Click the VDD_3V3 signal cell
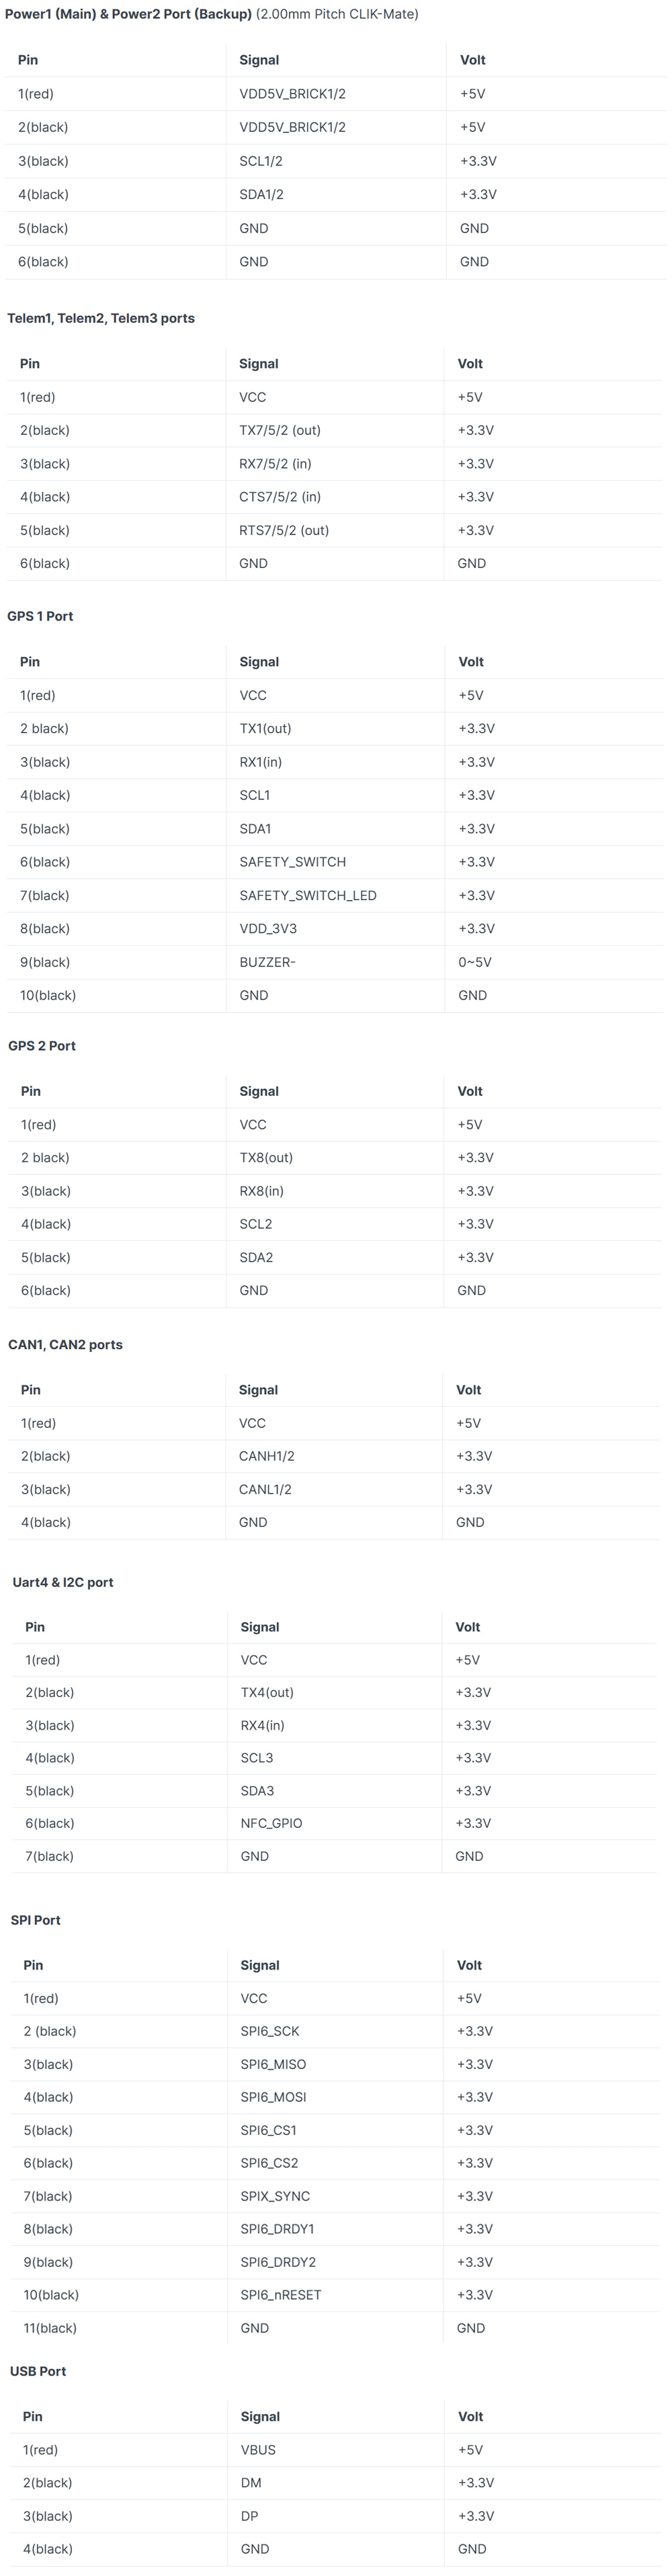The width and height of the screenshot is (672, 2576). (268, 928)
